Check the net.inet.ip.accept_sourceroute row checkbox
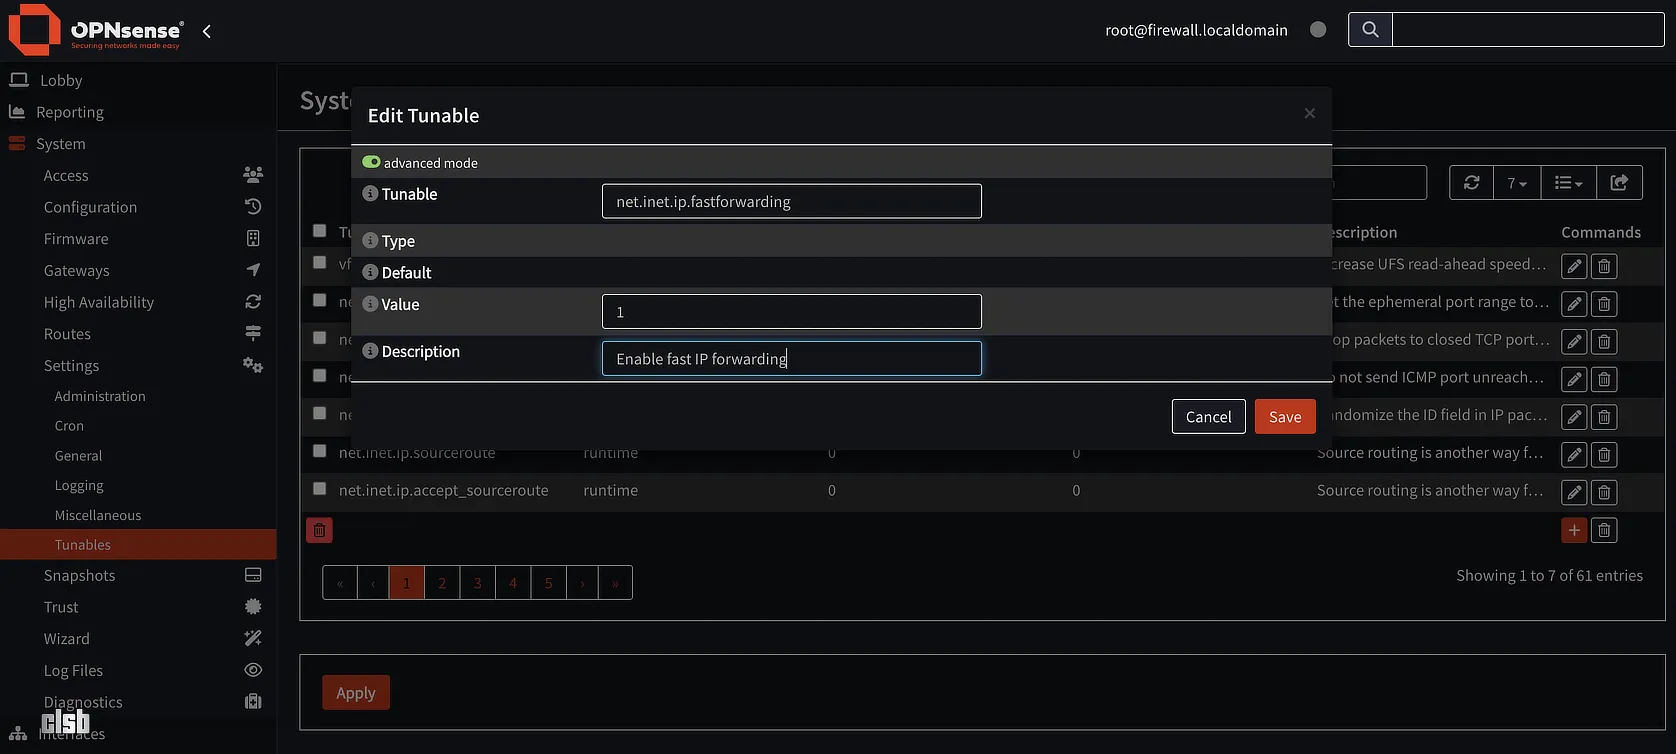The image size is (1676, 754). click(319, 489)
